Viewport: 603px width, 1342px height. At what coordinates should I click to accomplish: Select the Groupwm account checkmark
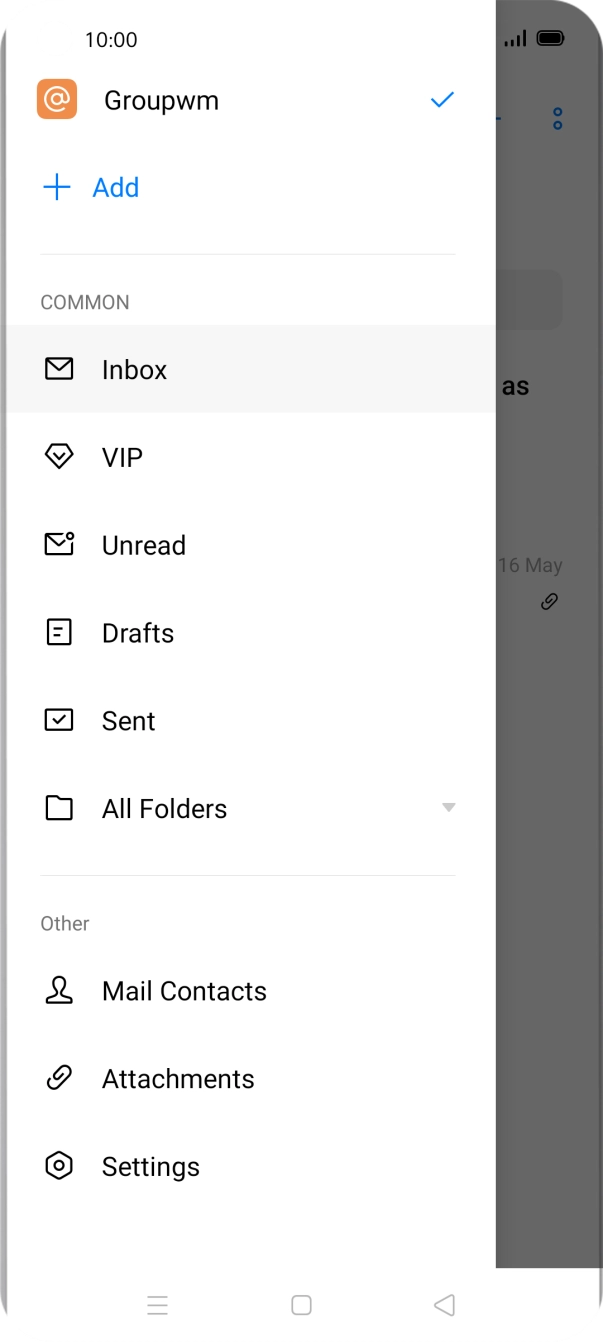point(440,99)
